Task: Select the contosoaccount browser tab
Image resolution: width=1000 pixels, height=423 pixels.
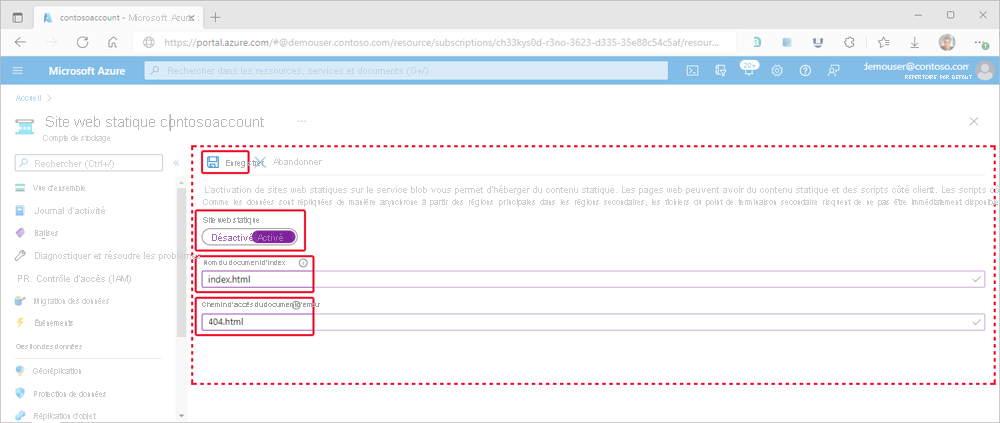Action: 119,17
